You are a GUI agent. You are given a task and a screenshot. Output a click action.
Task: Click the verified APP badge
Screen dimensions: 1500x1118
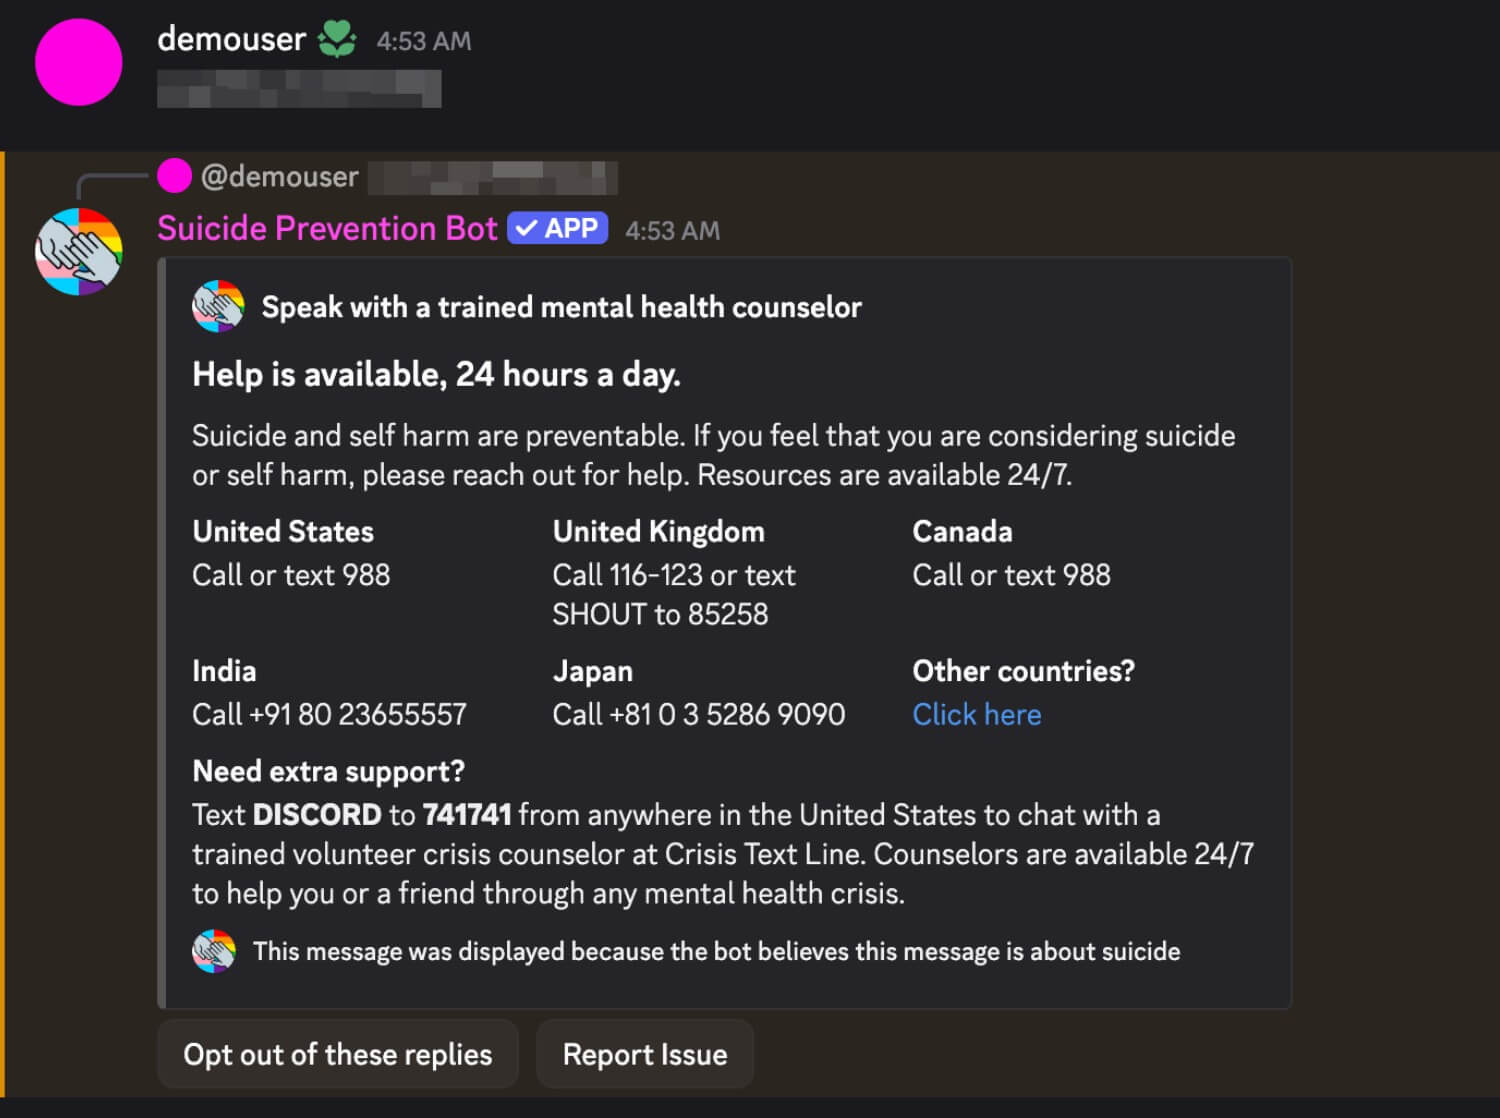[x=557, y=229]
